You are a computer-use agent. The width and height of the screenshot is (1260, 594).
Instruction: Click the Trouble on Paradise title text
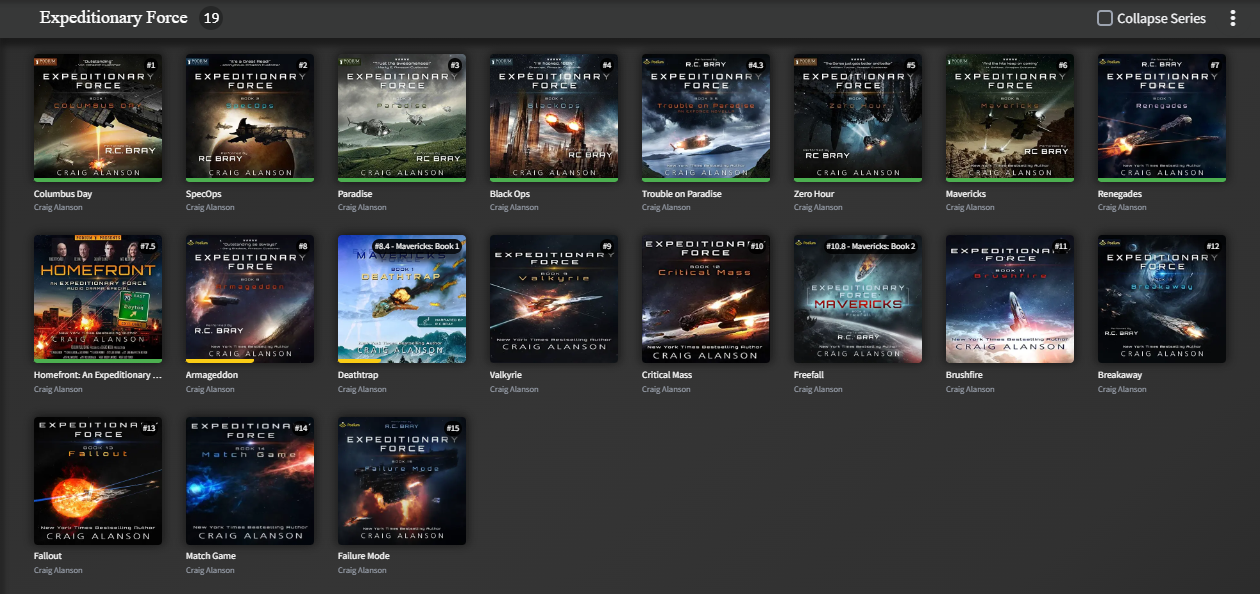(x=682, y=194)
